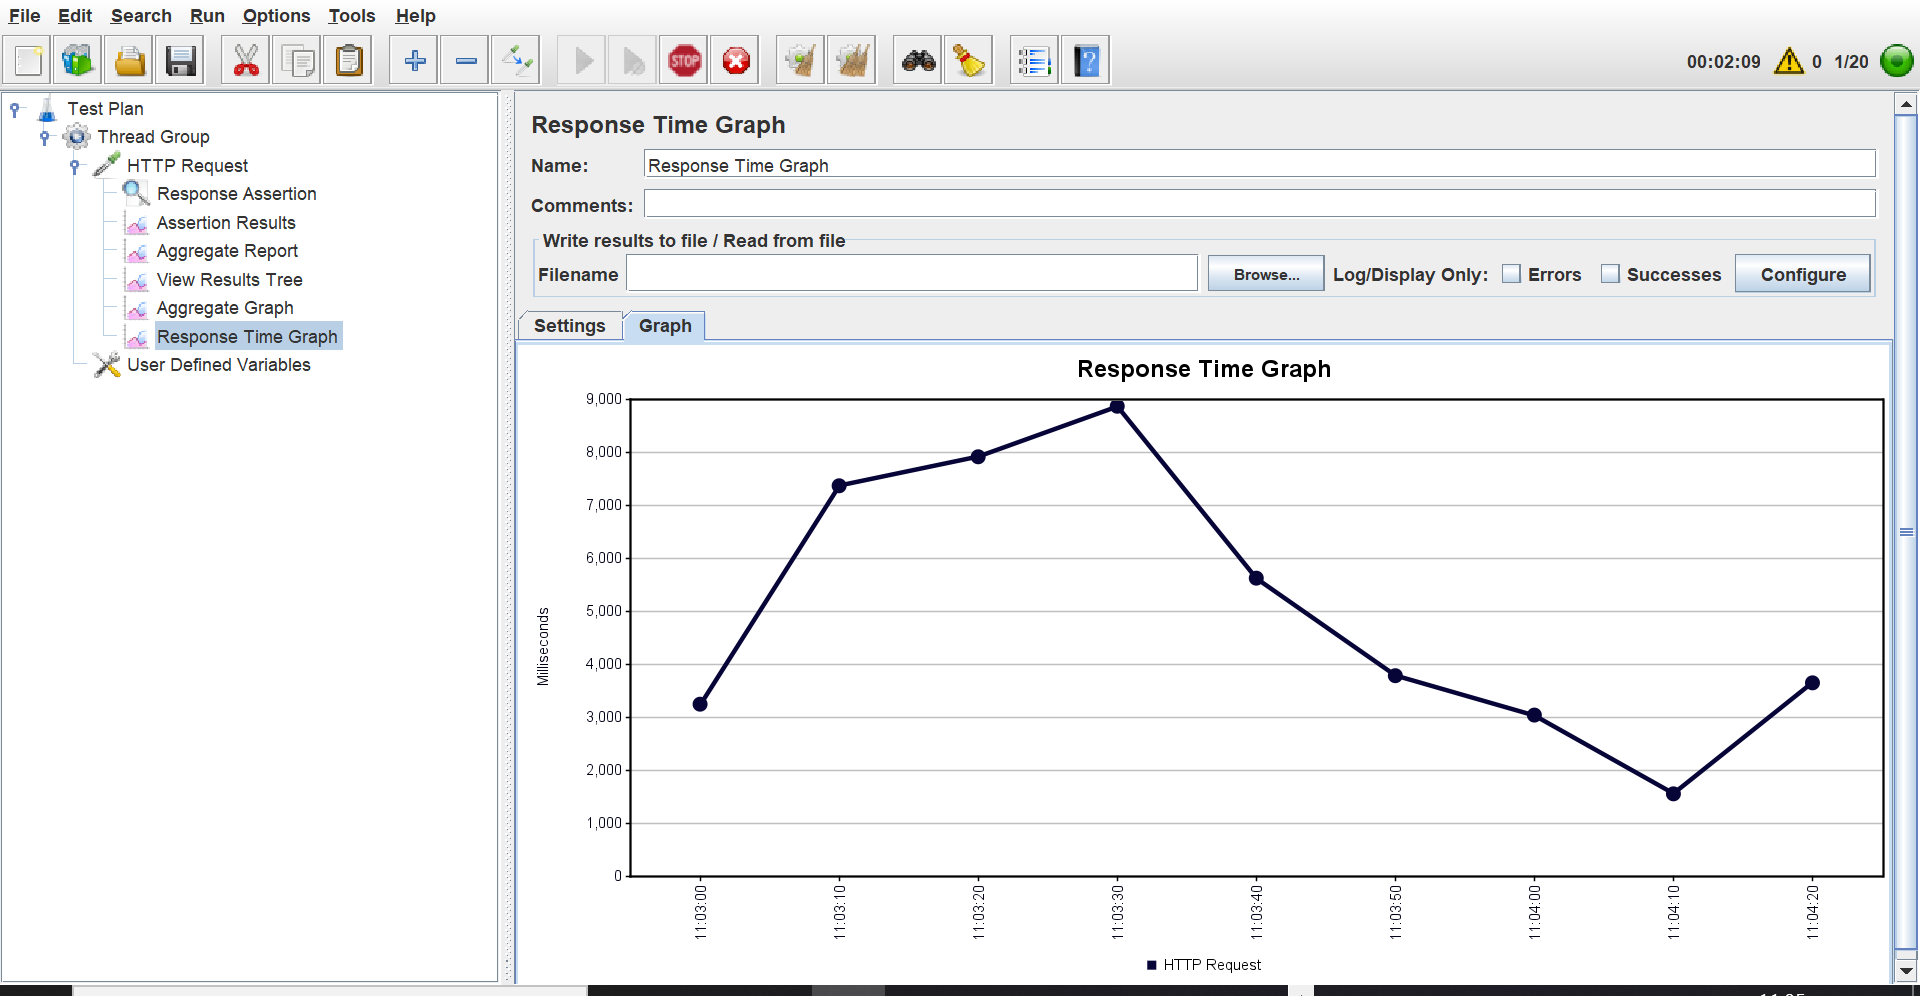Open Help with question mark icon

tap(1086, 61)
